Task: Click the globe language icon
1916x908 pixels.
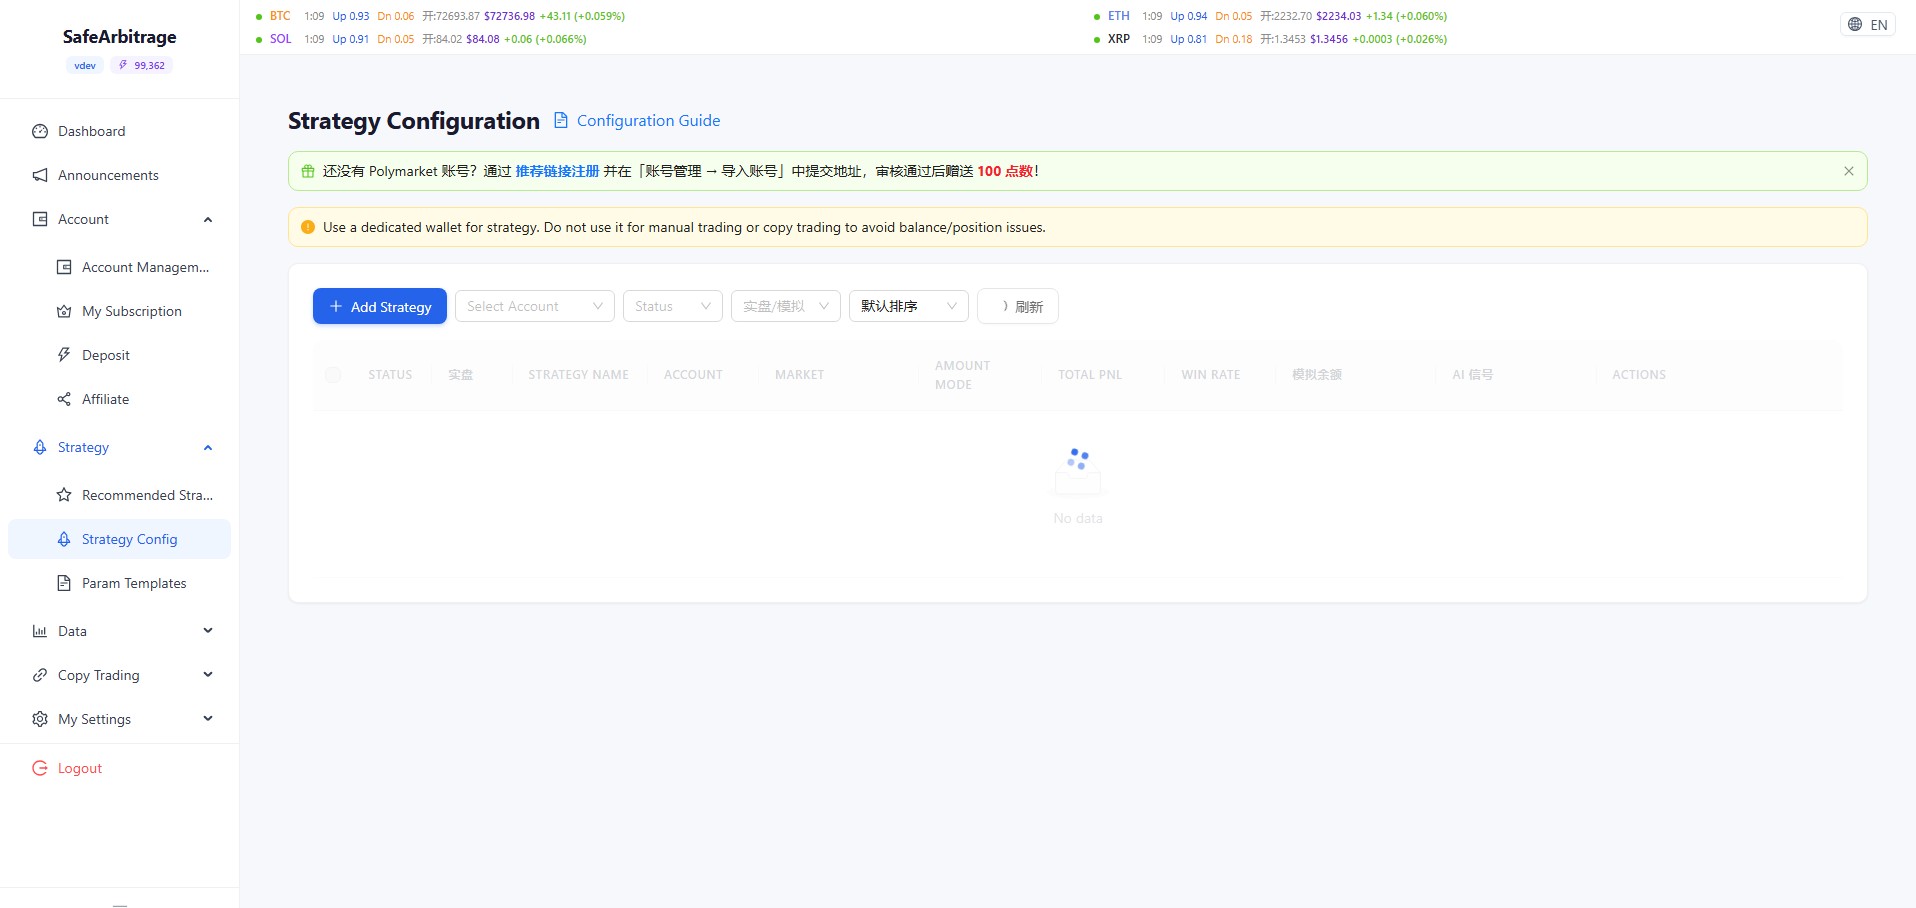Action: 1855,25
